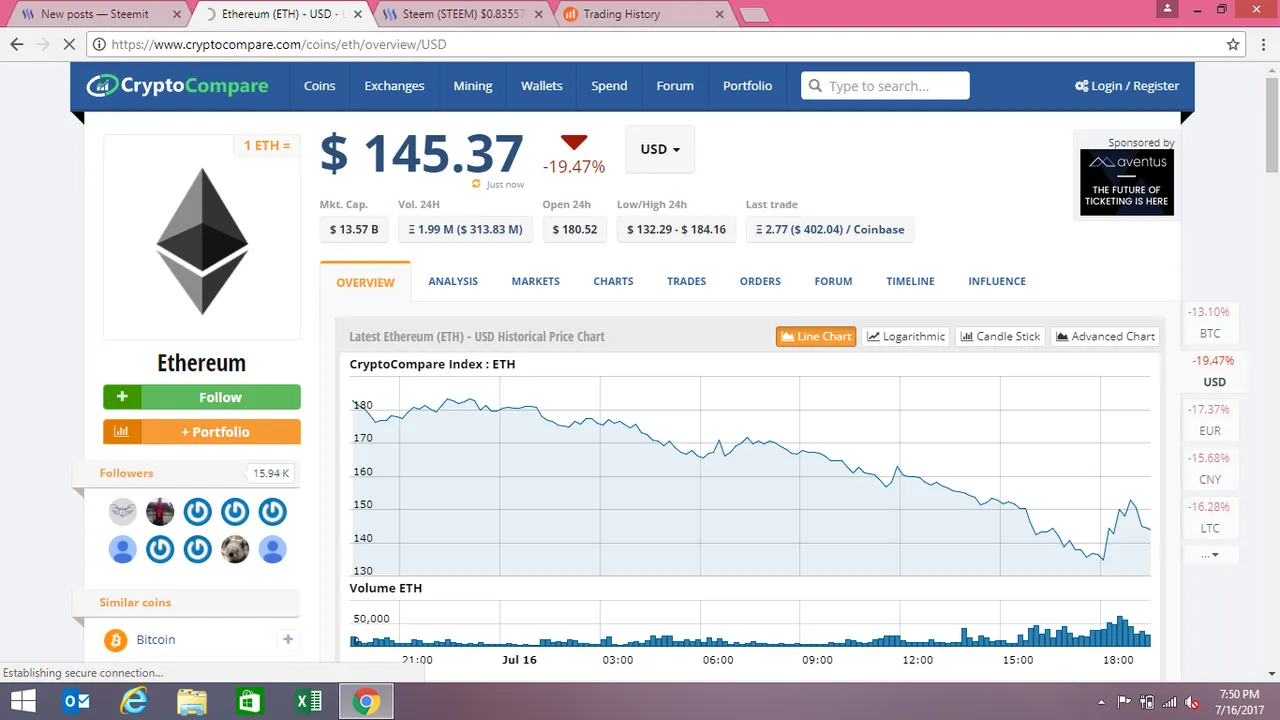Viewport: 1280px width, 720px height.
Task: Click the animal photo follower avatar
Action: tap(235, 549)
